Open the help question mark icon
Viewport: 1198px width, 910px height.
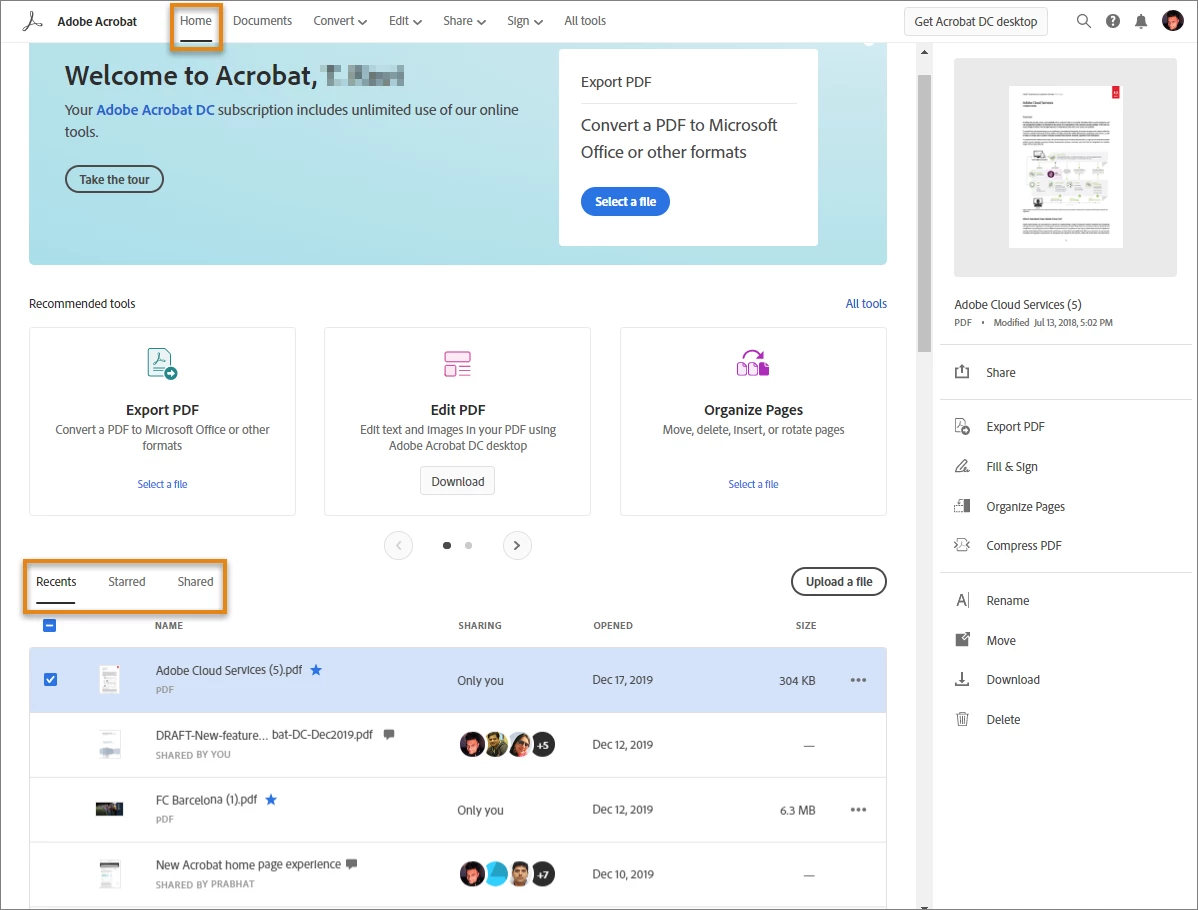pos(1112,21)
